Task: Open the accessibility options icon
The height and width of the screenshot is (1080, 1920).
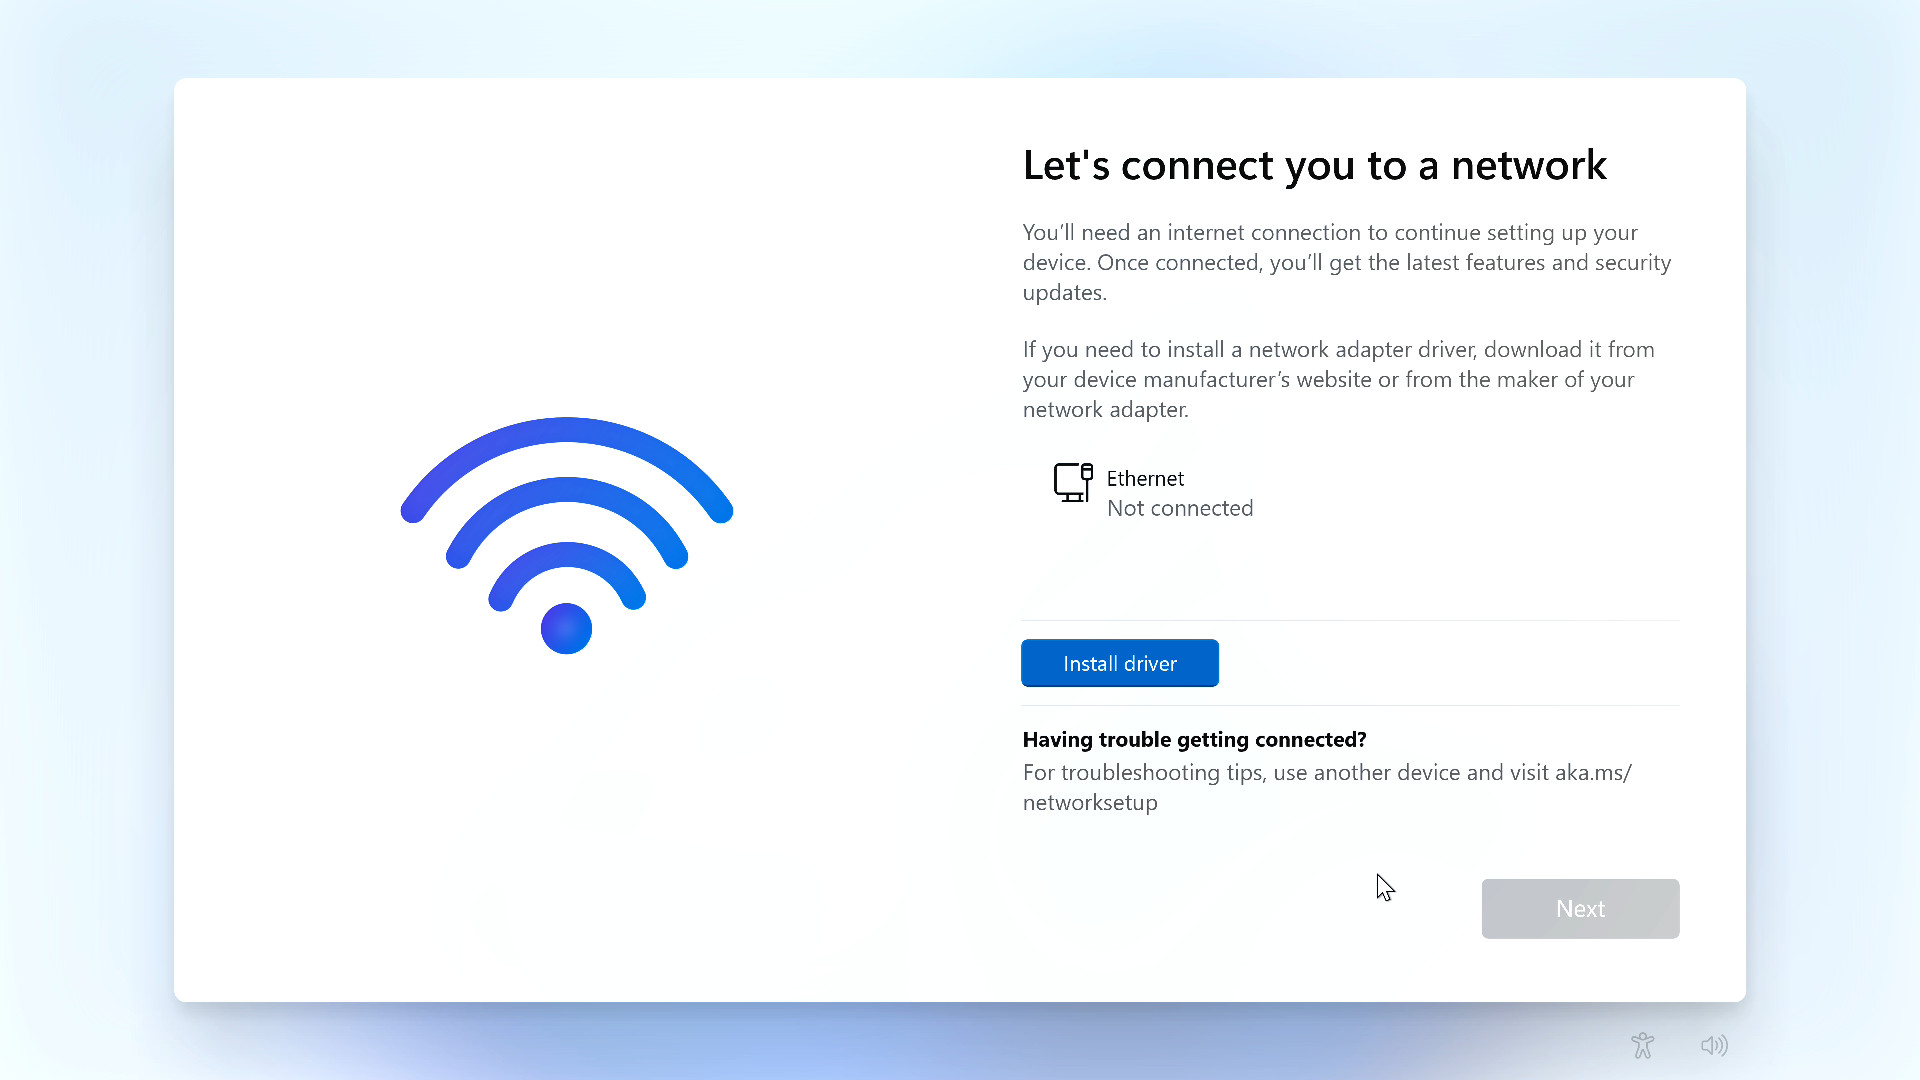Action: [1642, 1045]
